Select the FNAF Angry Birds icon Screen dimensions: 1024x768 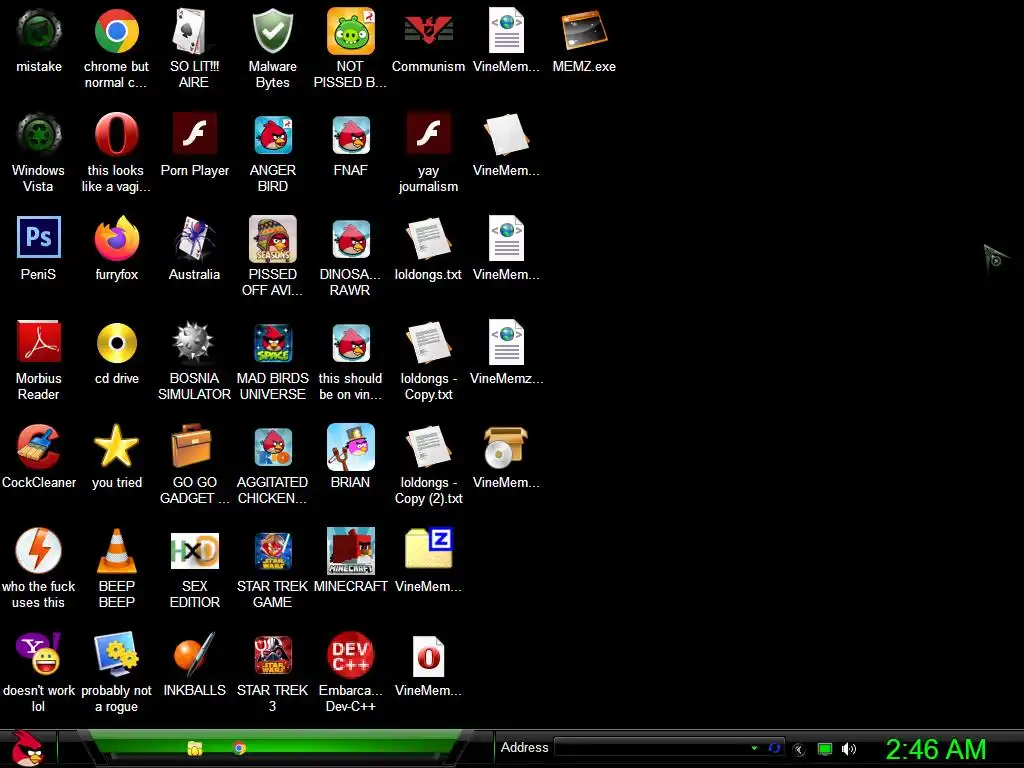coord(351,135)
